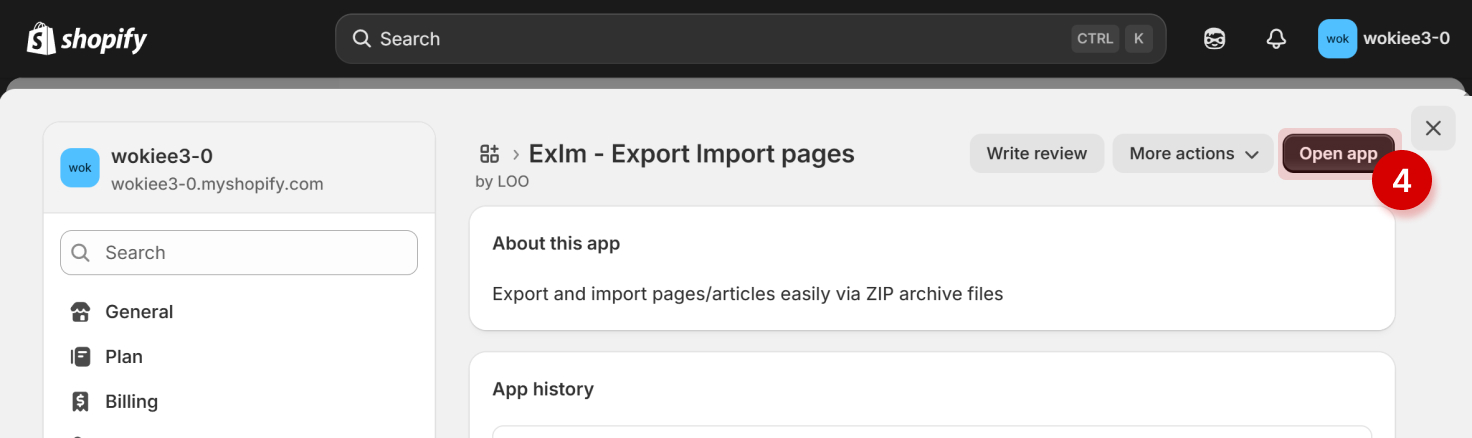Click the wok account avatar in top bar
The image size is (1472, 438).
click(x=1337, y=39)
